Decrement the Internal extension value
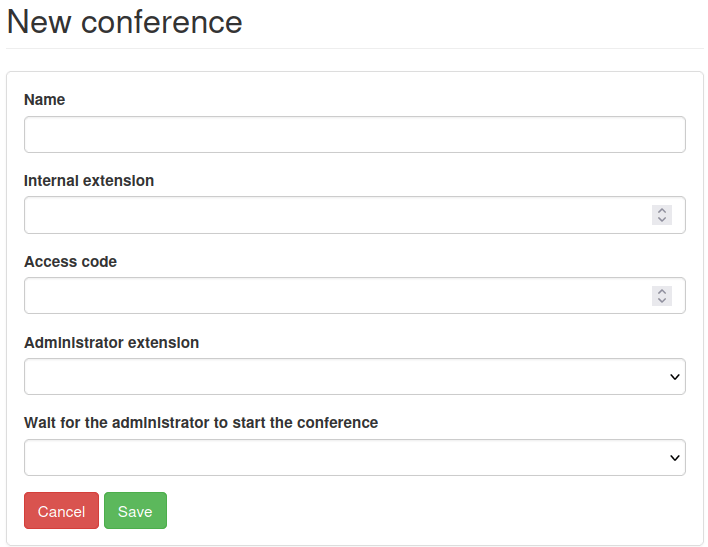This screenshot has height=547, width=708. tap(662, 220)
